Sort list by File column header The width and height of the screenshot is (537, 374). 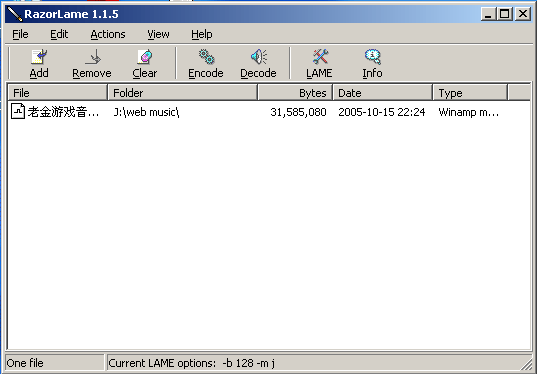point(58,93)
